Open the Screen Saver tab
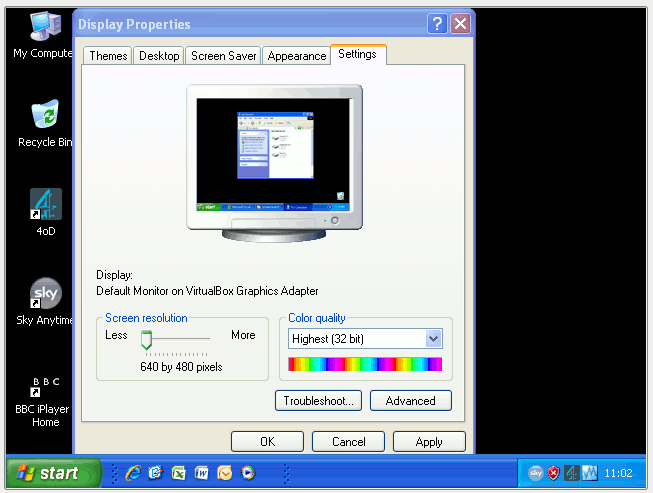Image resolution: width=653 pixels, height=493 pixels. click(223, 56)
